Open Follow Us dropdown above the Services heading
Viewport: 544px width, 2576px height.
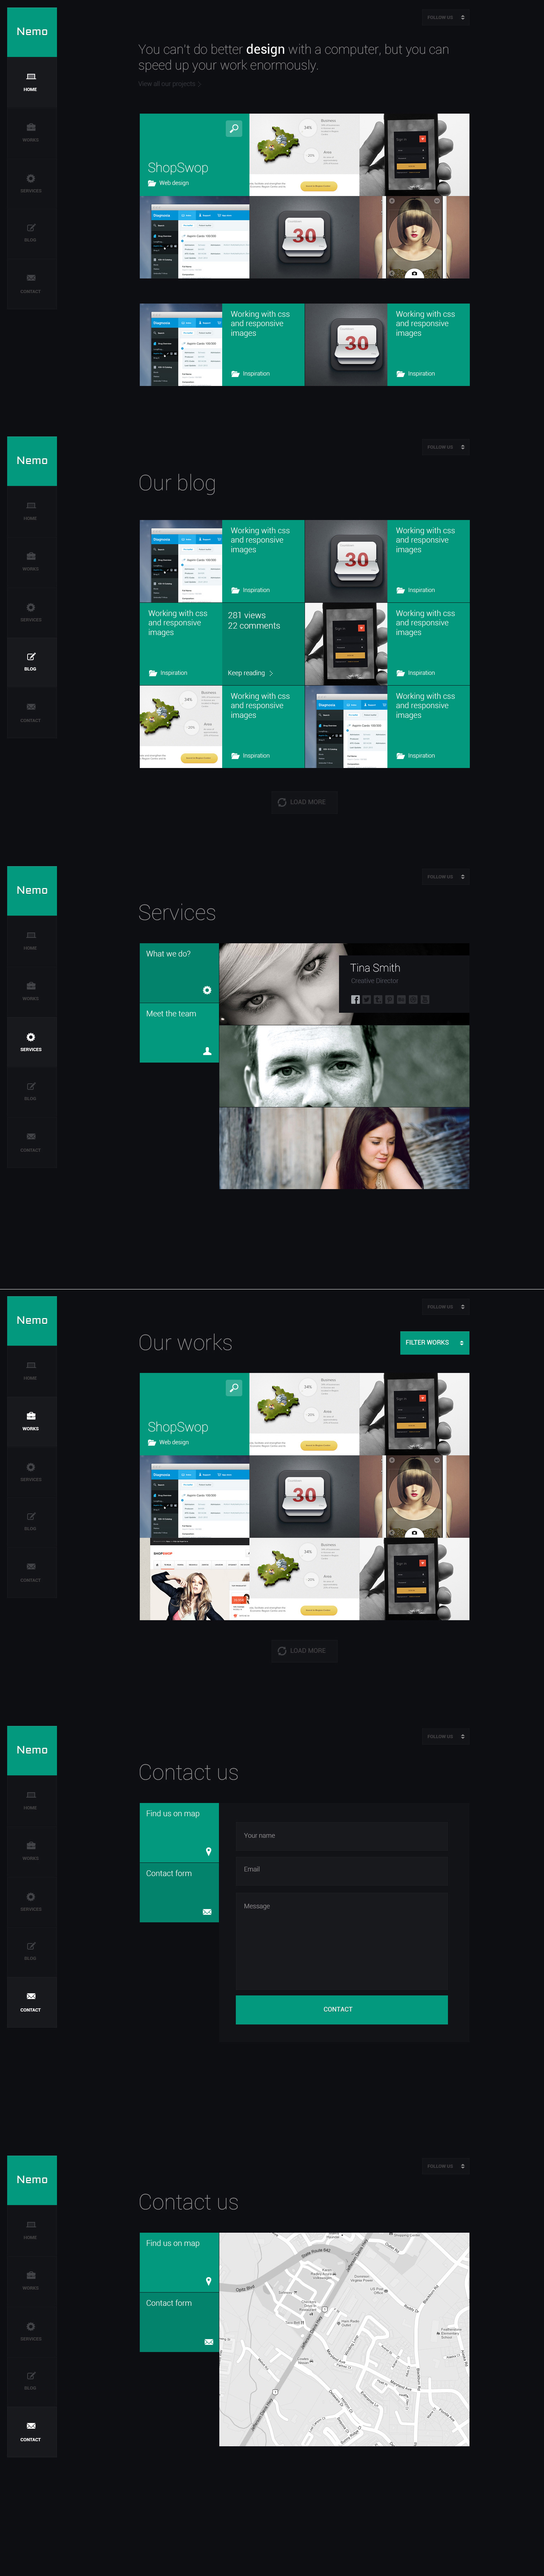(x=445, y=877)
